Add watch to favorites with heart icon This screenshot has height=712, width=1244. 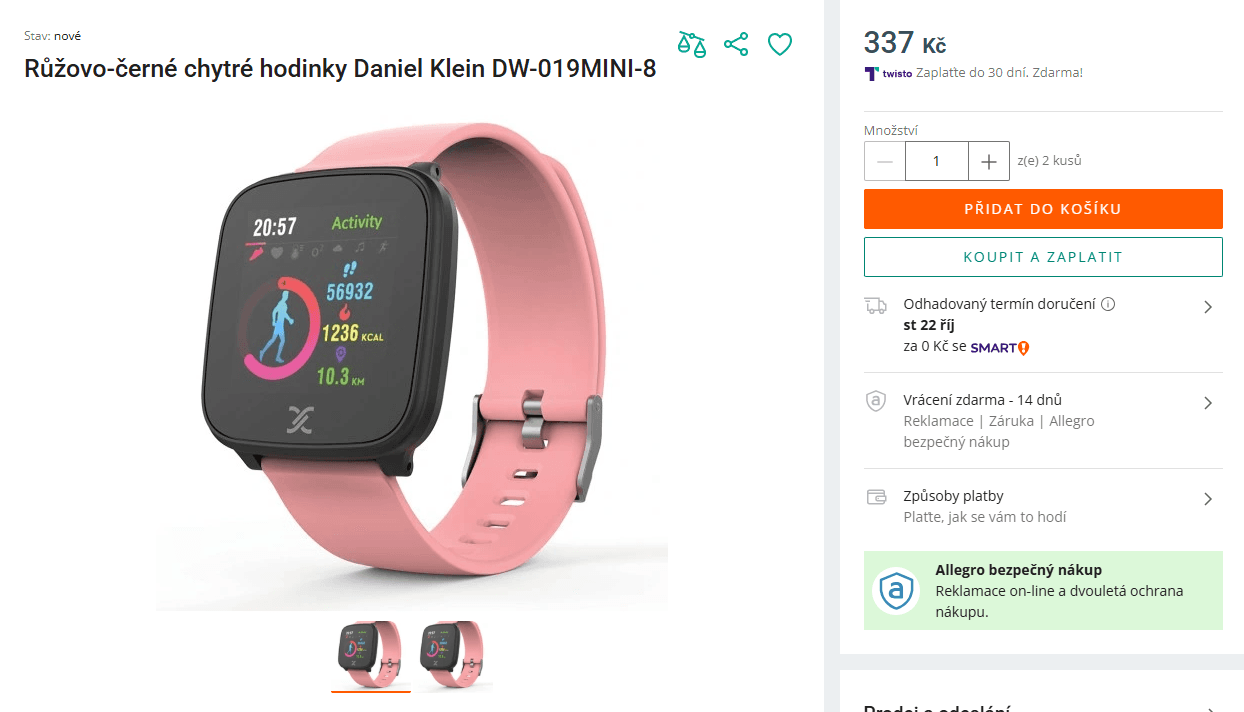click(x=780, y=44)
